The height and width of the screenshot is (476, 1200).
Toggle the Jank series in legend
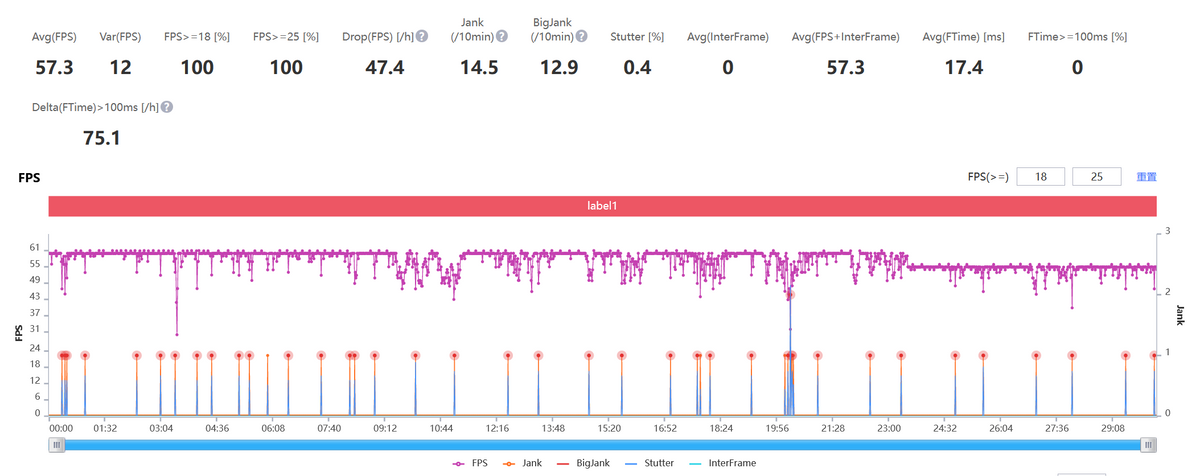click(524, 463)
